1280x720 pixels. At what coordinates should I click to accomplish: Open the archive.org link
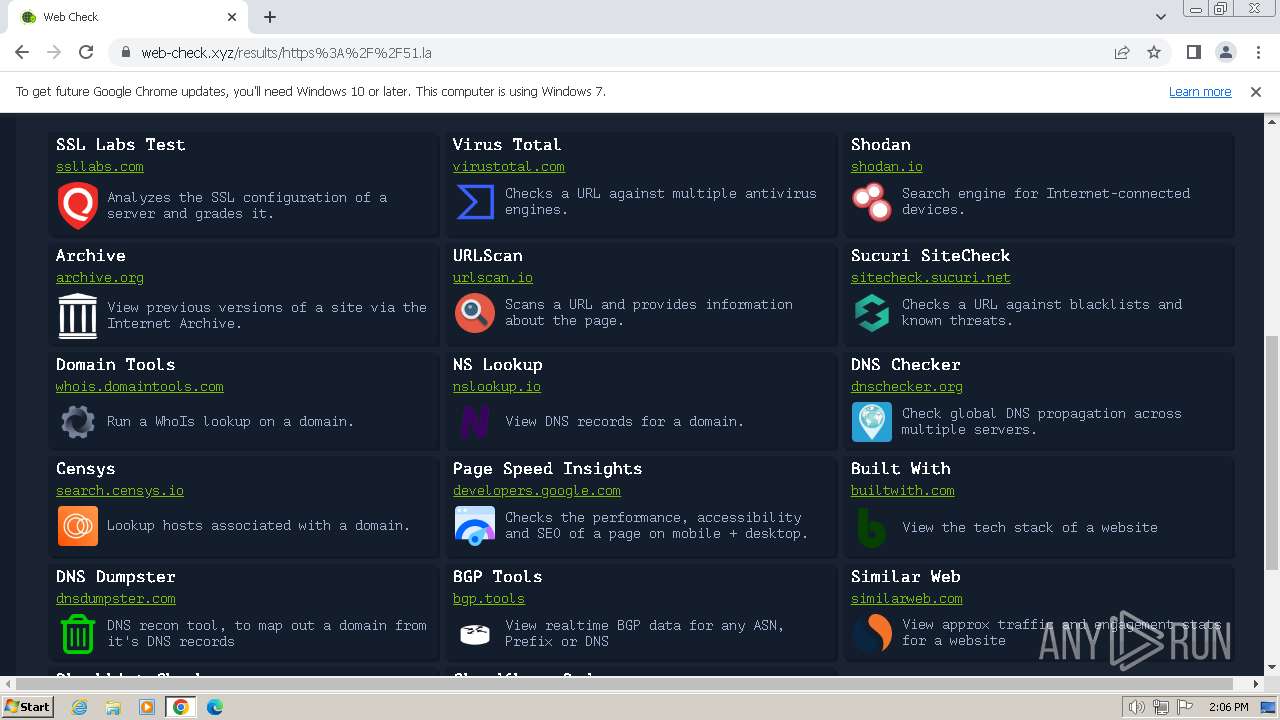click(100, 278)
